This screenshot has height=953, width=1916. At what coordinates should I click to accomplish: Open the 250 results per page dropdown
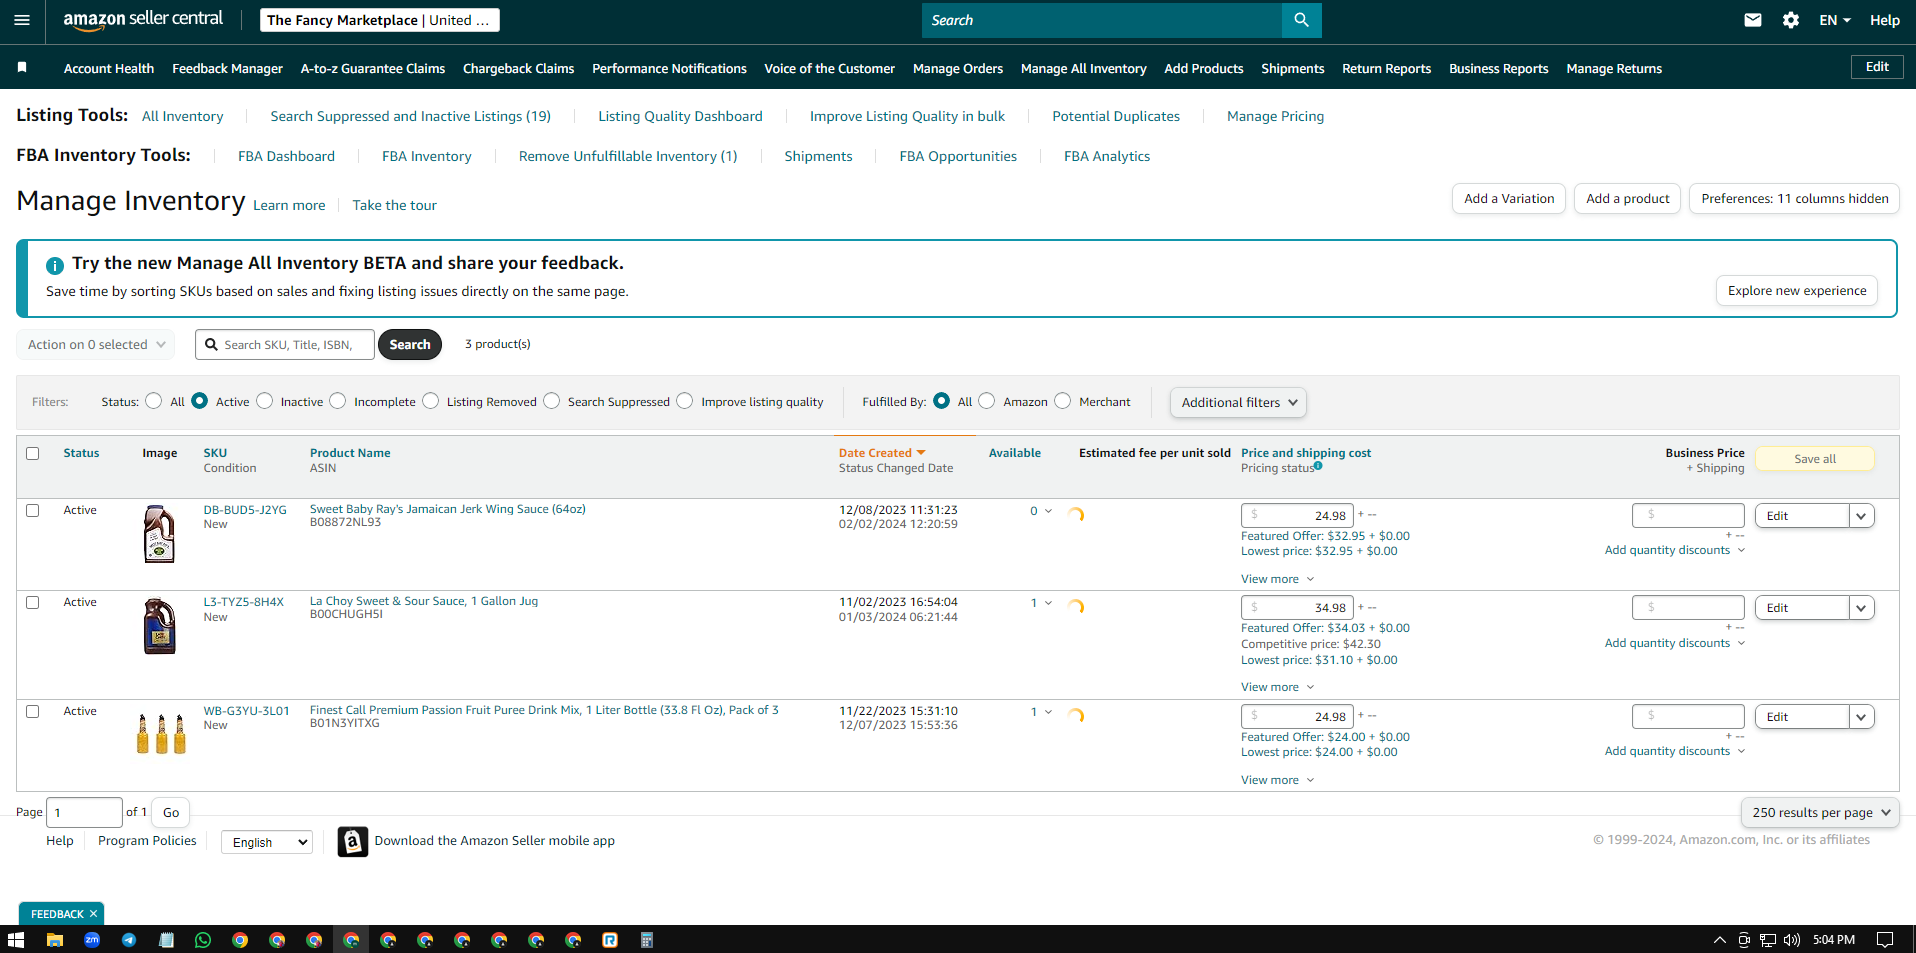tap(1820, 813)
